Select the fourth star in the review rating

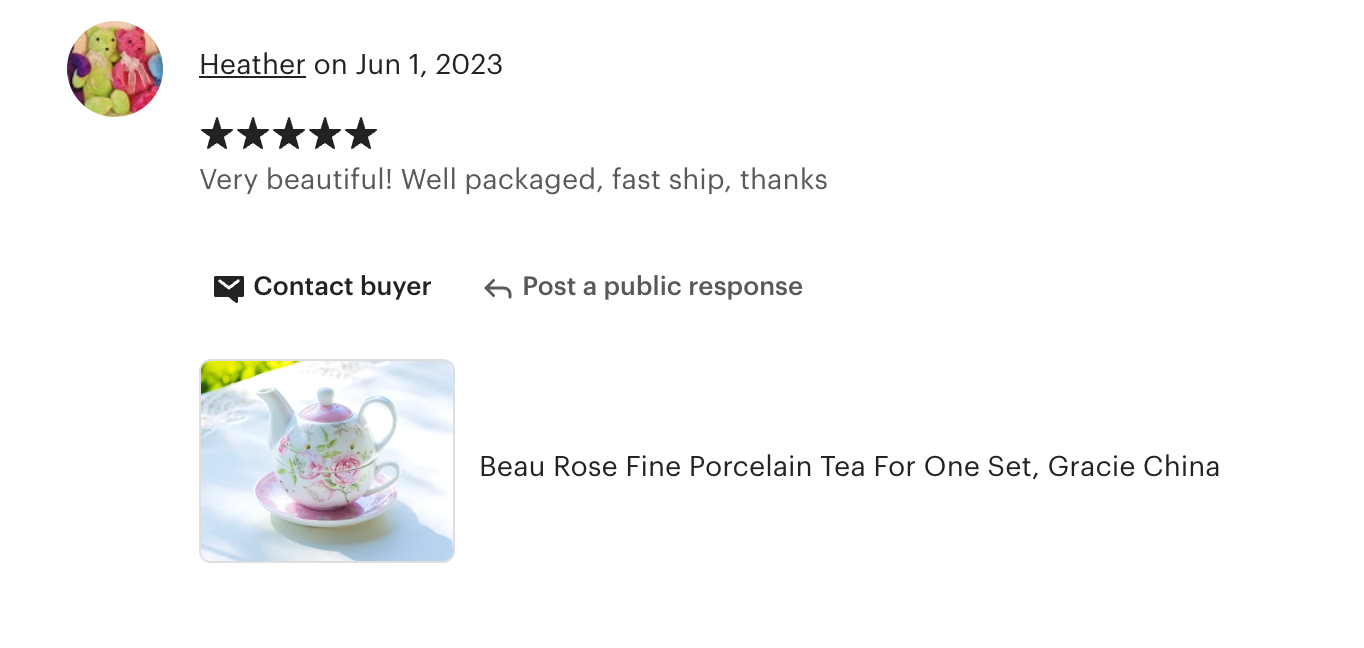click(x=327, y=133)
